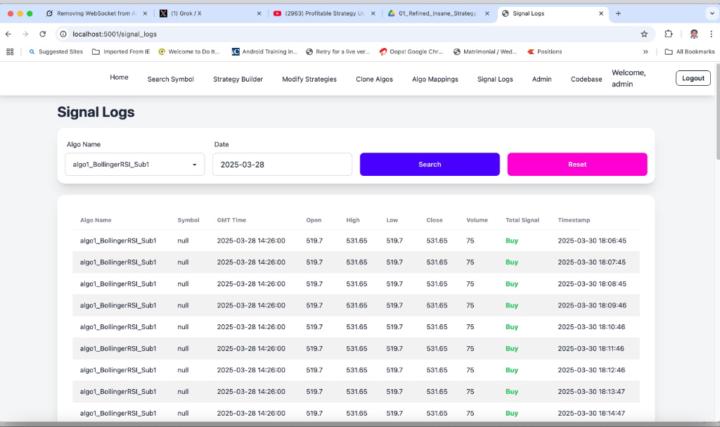Image resolution: width=720 pixels, height=427 pixels.
Task: Open the apps grid icon in bookmarks bar
Action: pyautogui.click(x=10, y=51)
